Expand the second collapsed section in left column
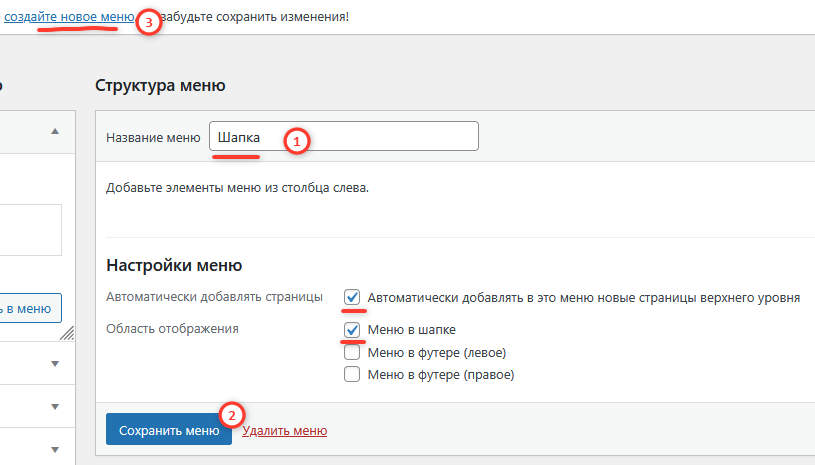This screenshot has height=465, width=815. click(55, 406)
